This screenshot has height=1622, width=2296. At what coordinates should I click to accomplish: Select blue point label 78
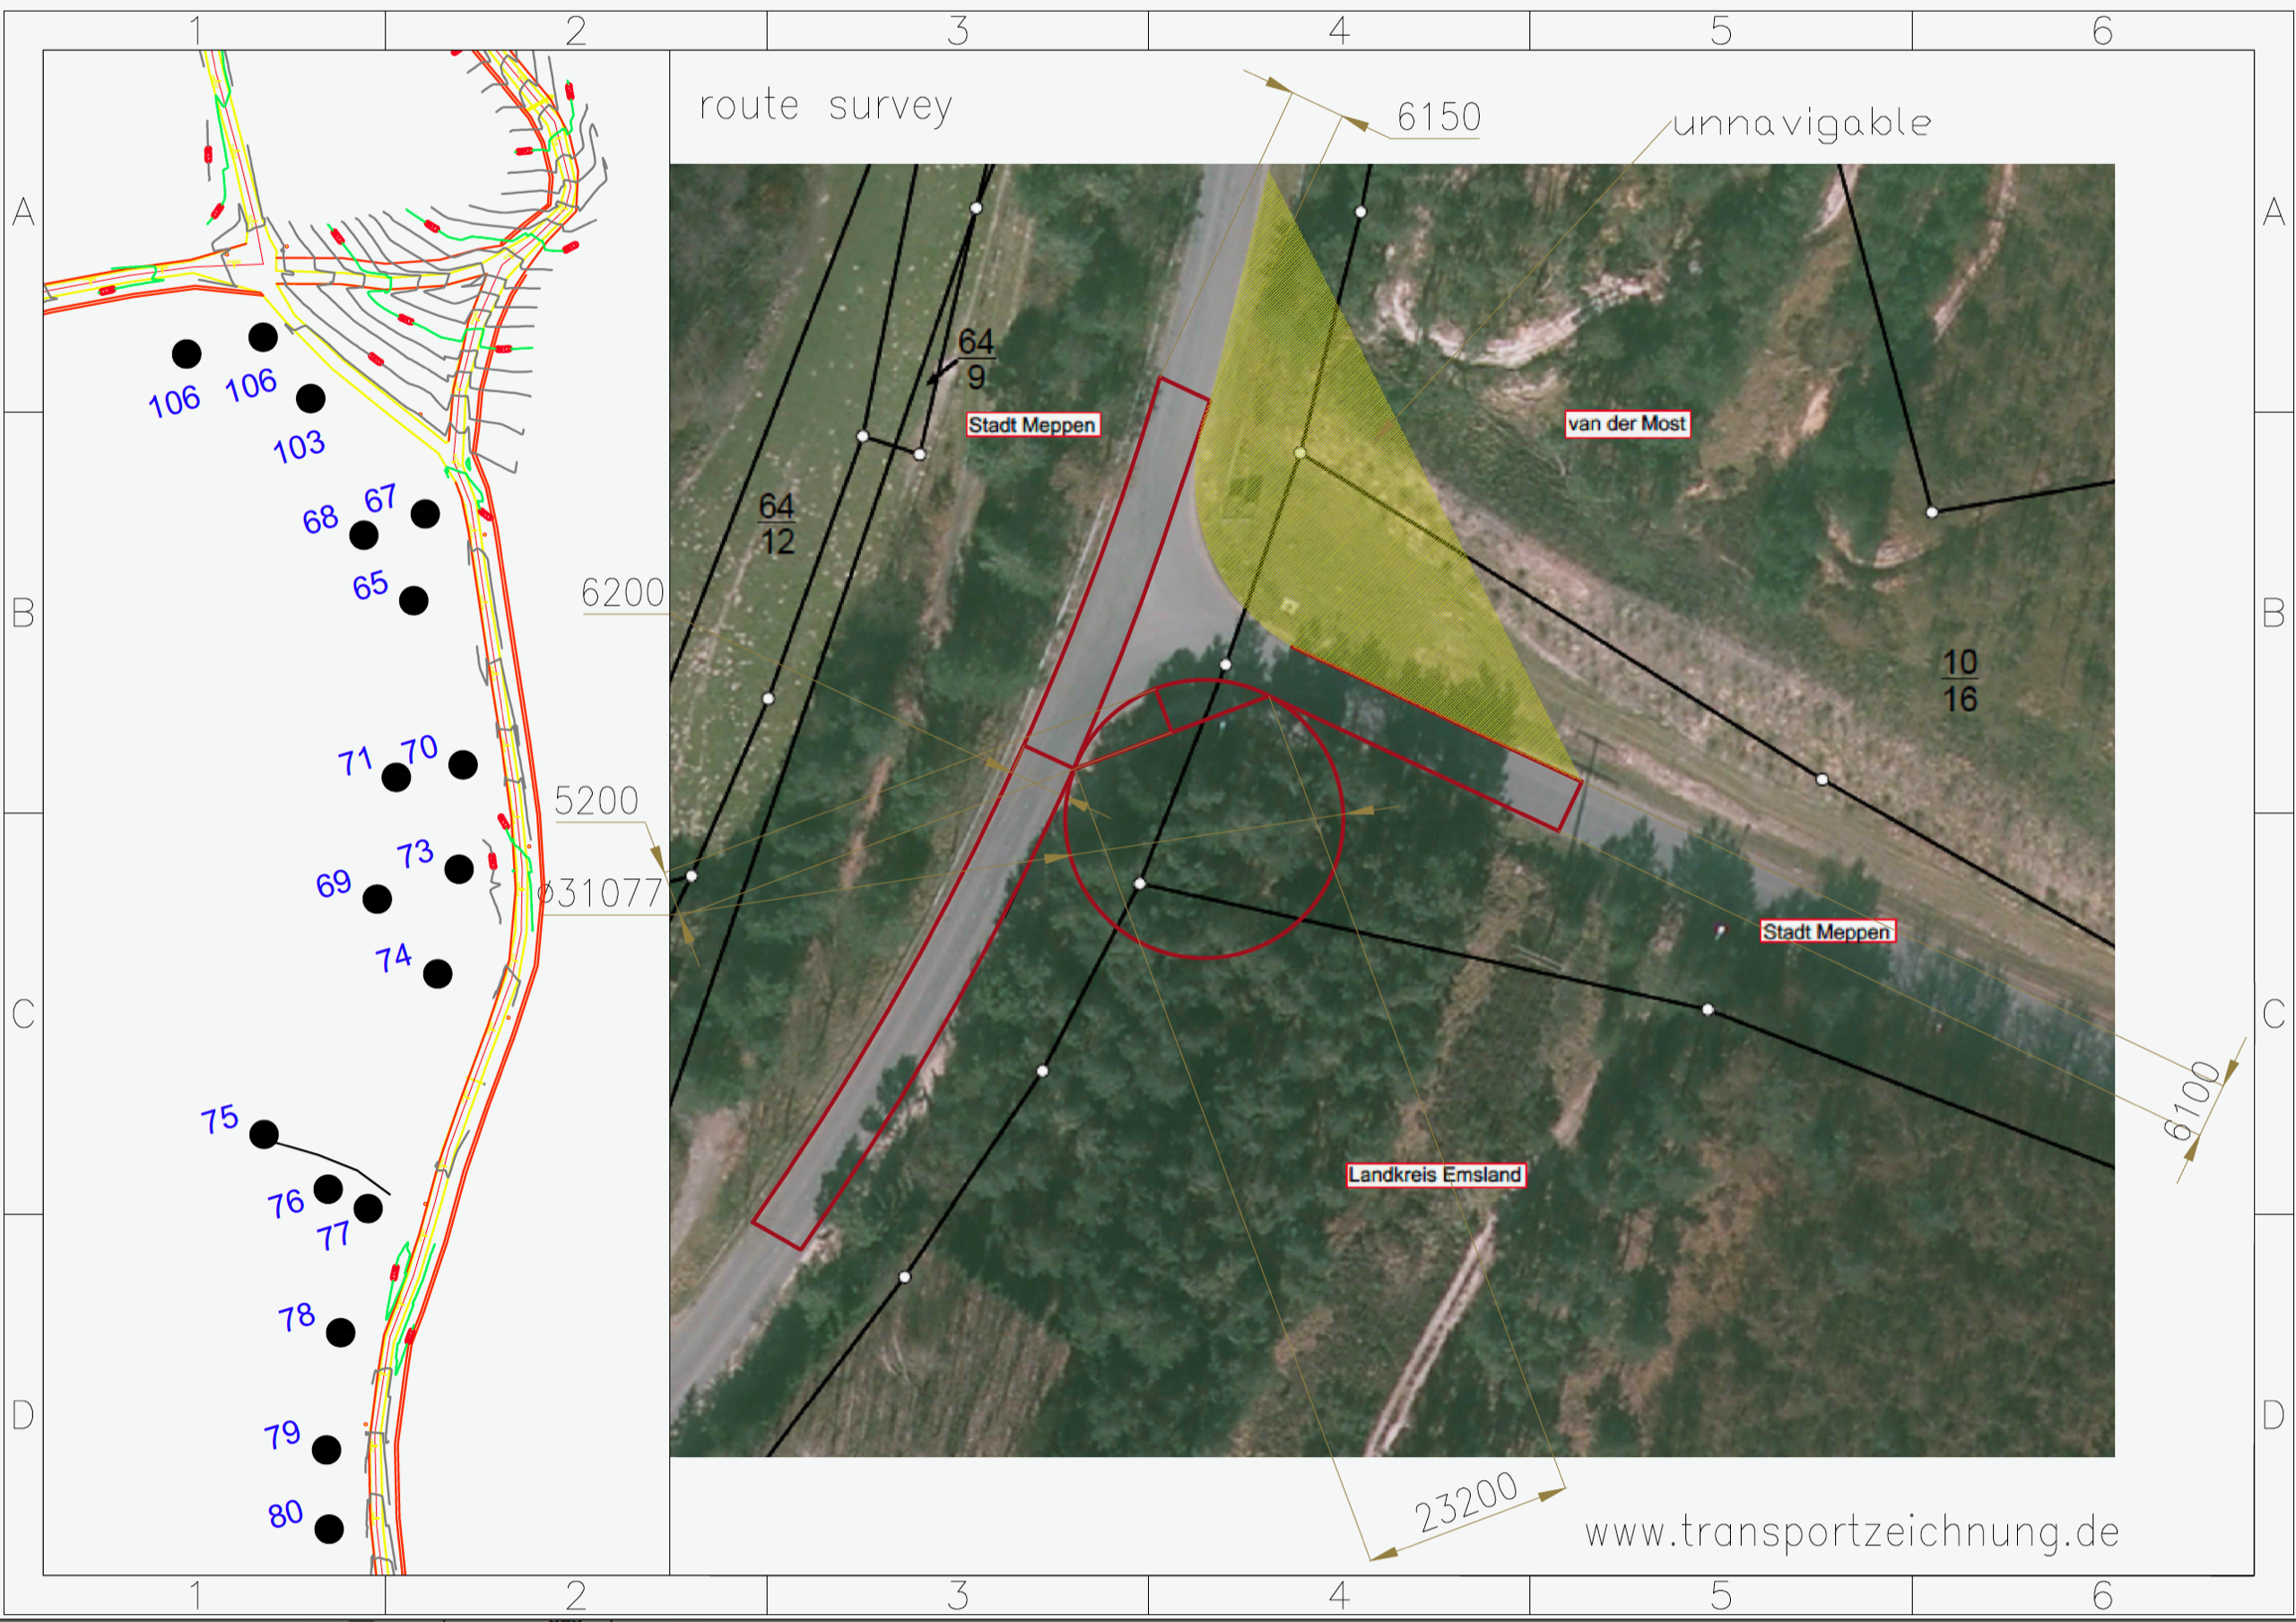[x=296, y=1318]
